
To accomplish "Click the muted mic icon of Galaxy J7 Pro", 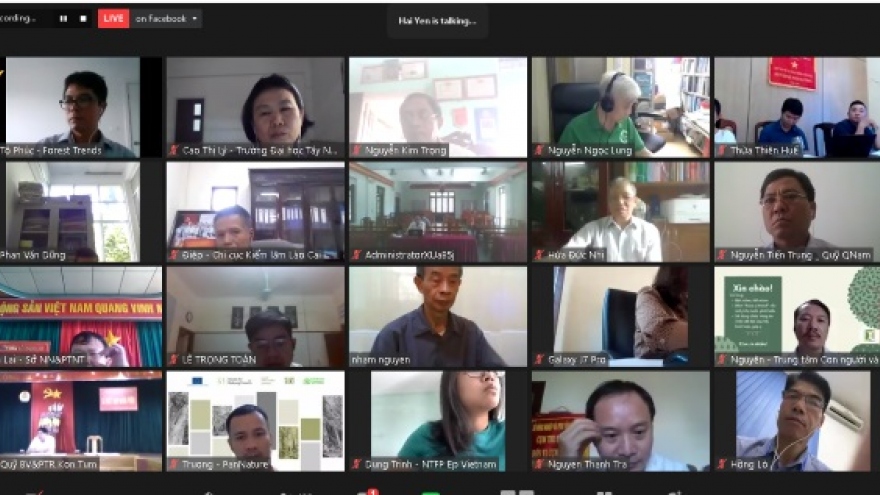I will (x=539, y=359).
